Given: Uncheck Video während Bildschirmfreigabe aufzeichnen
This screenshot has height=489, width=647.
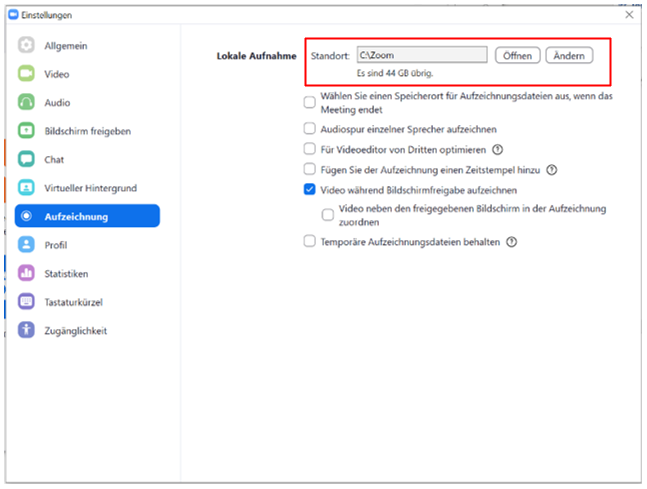Looking at the screenshot, I should pyautogui.click(x=309, y=189).
